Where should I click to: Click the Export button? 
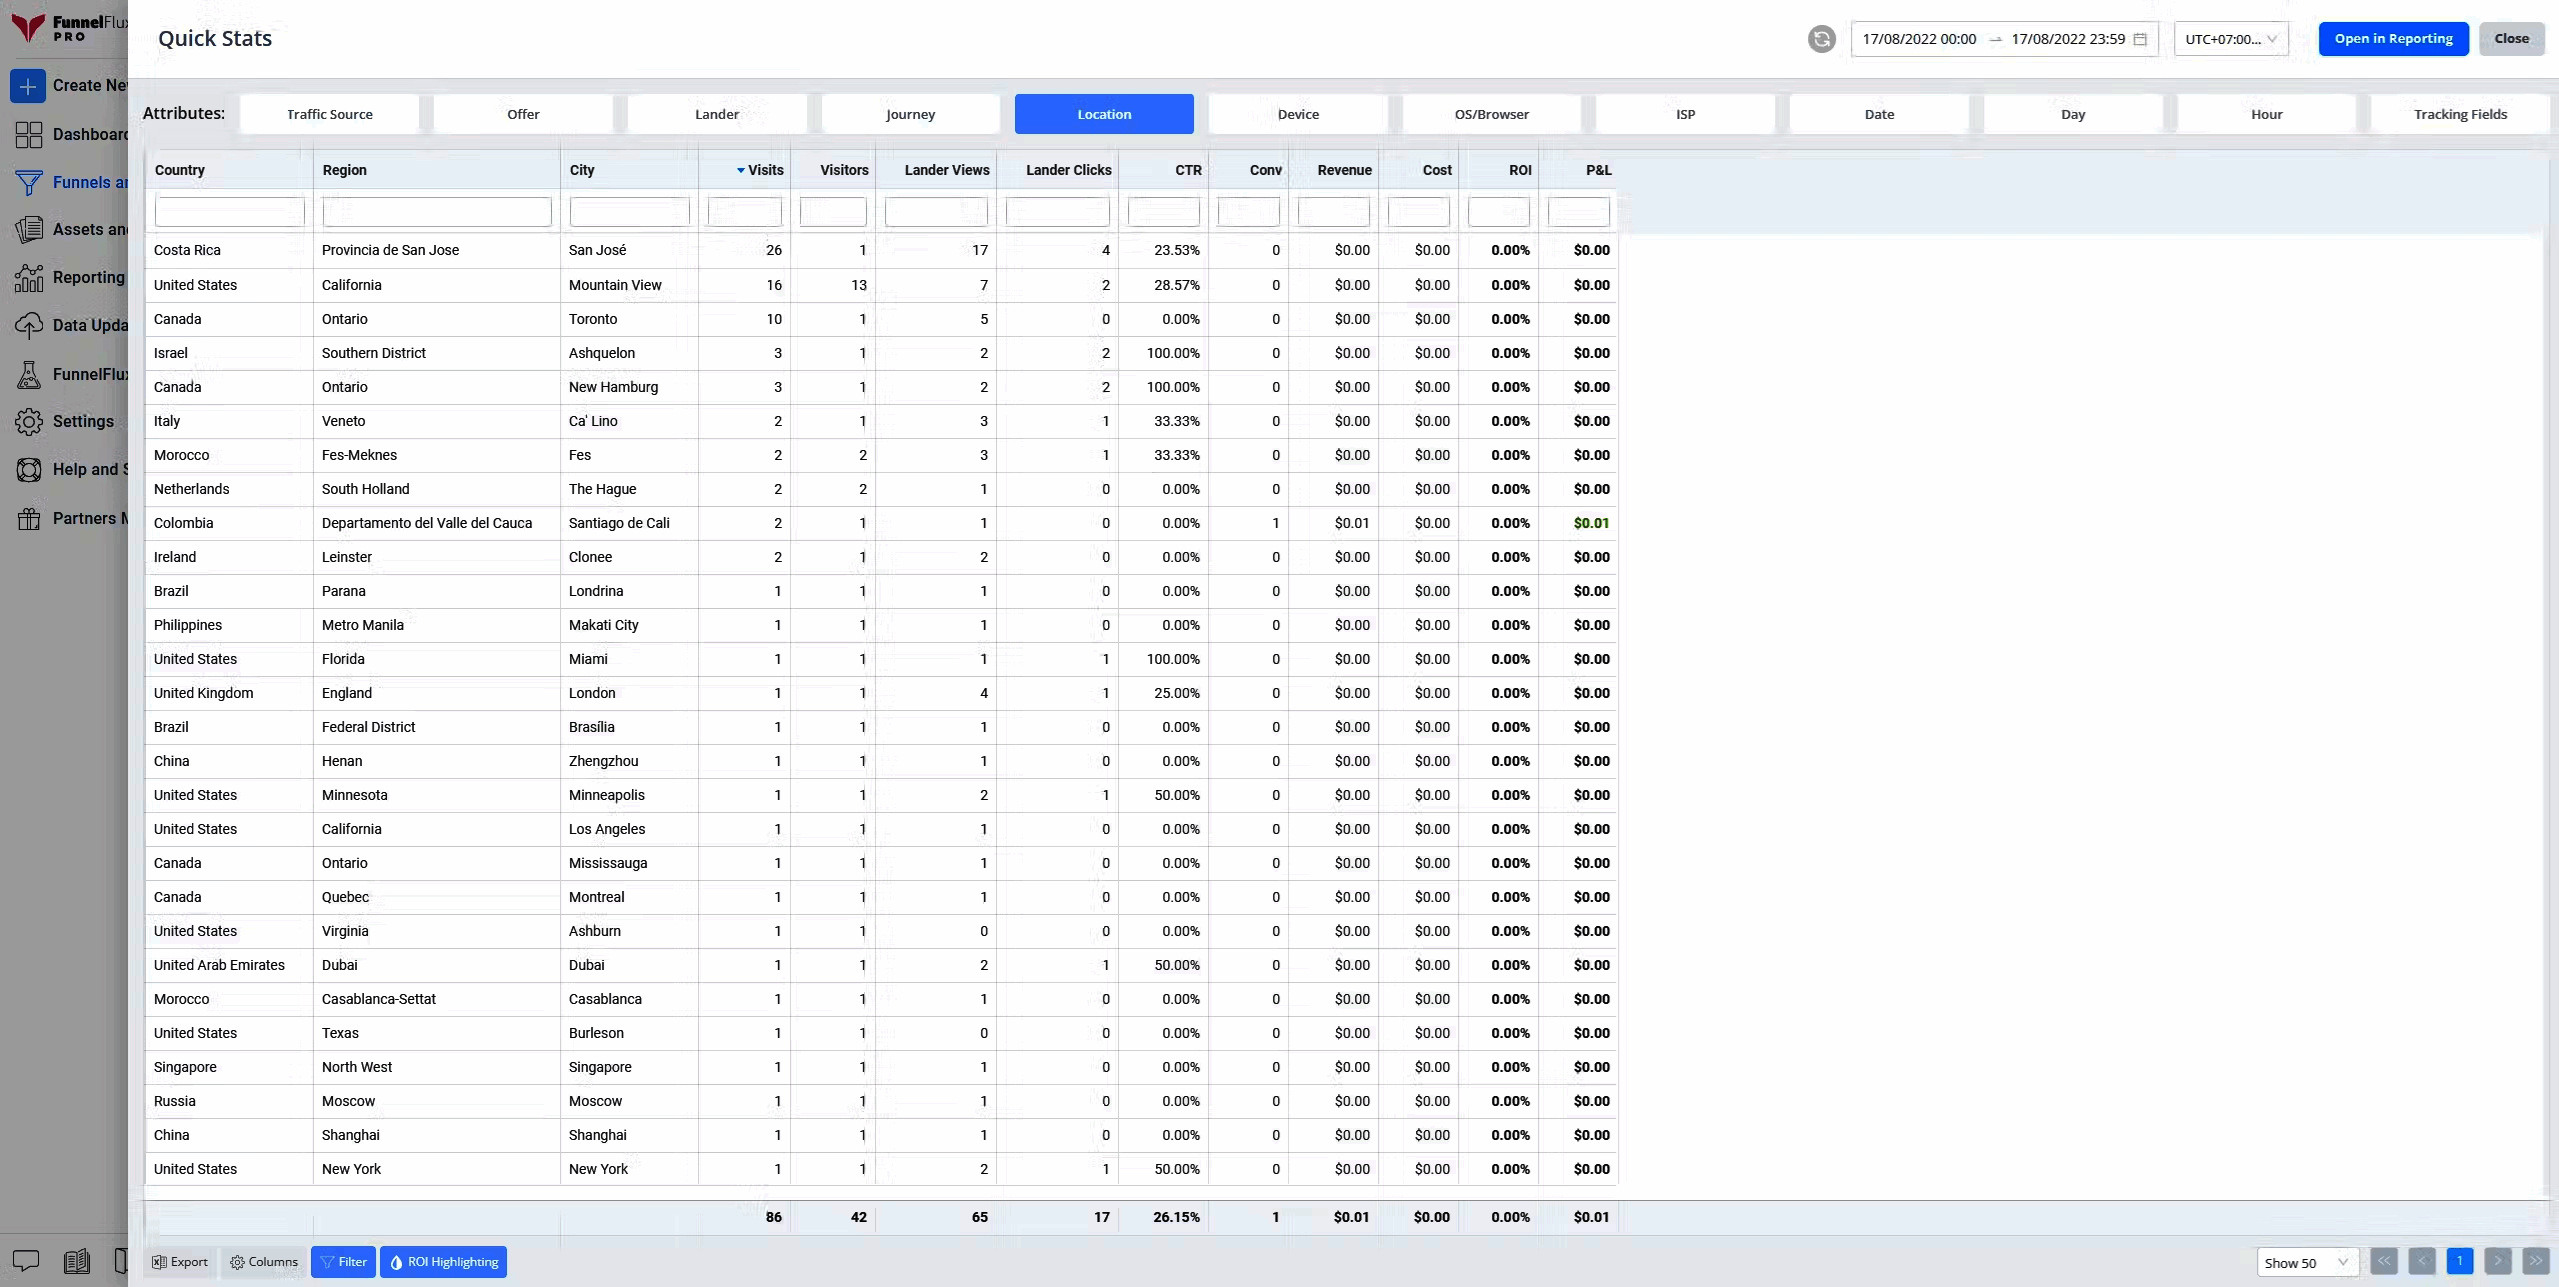click(x=180, y=1262)
